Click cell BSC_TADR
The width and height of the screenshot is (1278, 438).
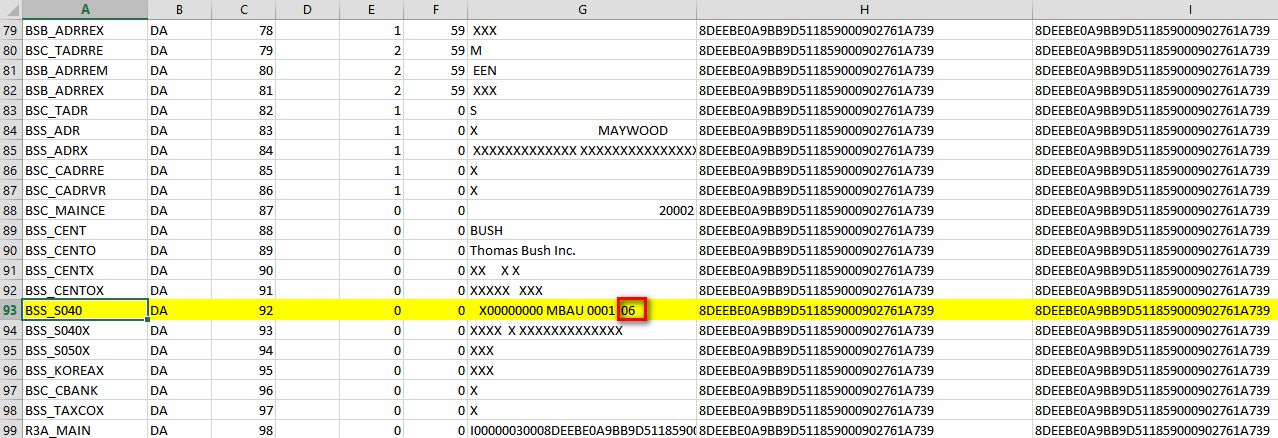click(85, 111)
